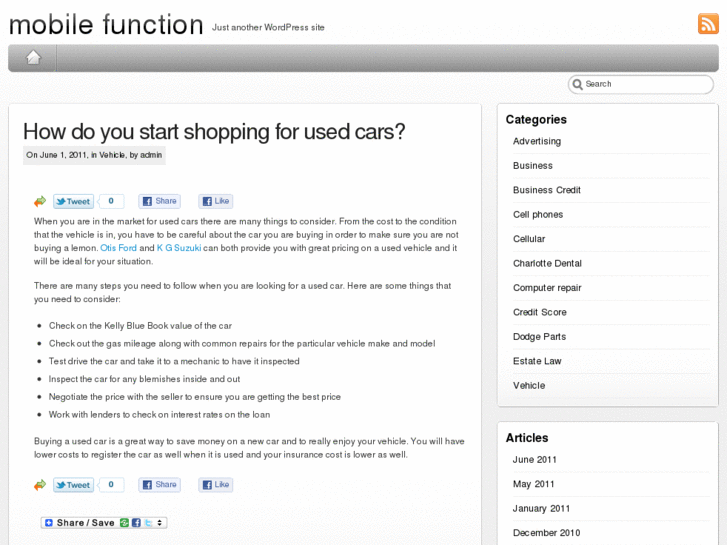Screen dimensions: 727x545
Task: Open the Otis Ford link
Action: pos(119,248)
